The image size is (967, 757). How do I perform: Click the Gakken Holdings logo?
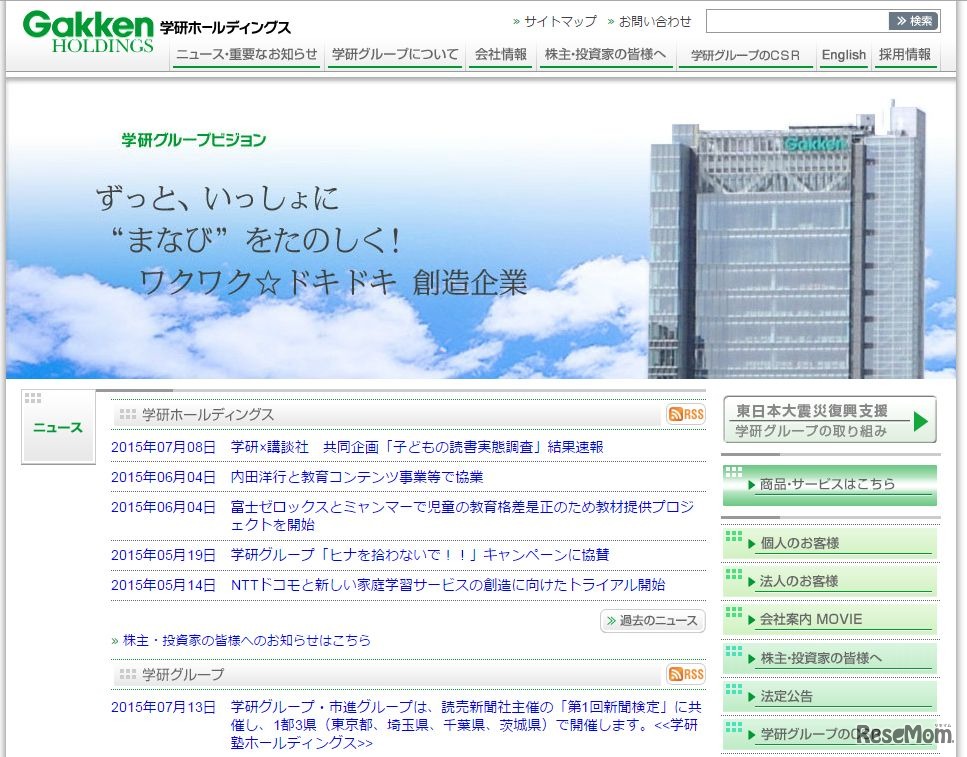[x=88, y=32]
